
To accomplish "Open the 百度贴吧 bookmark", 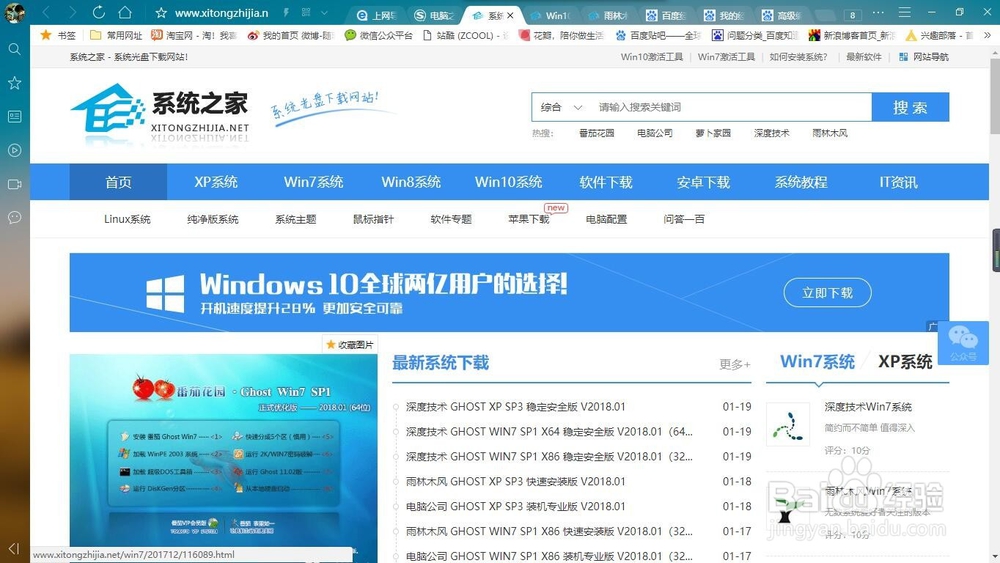I will pyautogui.click(x=658, y=35).
